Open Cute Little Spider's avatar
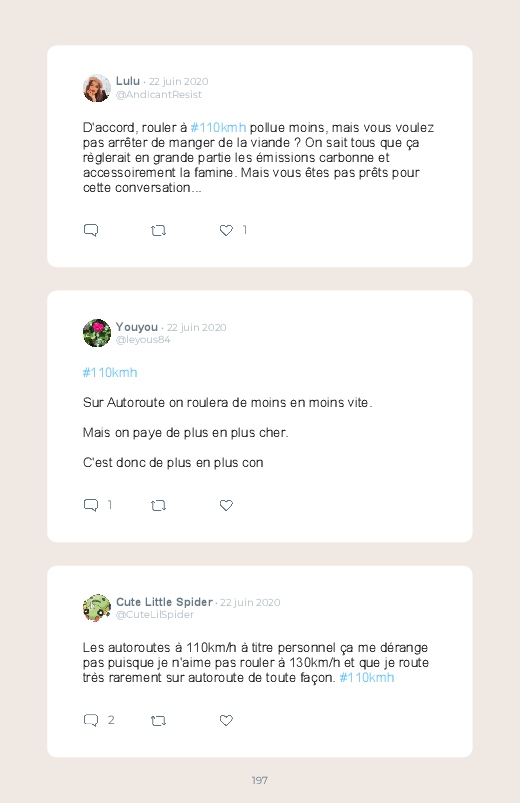This screenshot has width=520, height=803. (x=97, y=608)
